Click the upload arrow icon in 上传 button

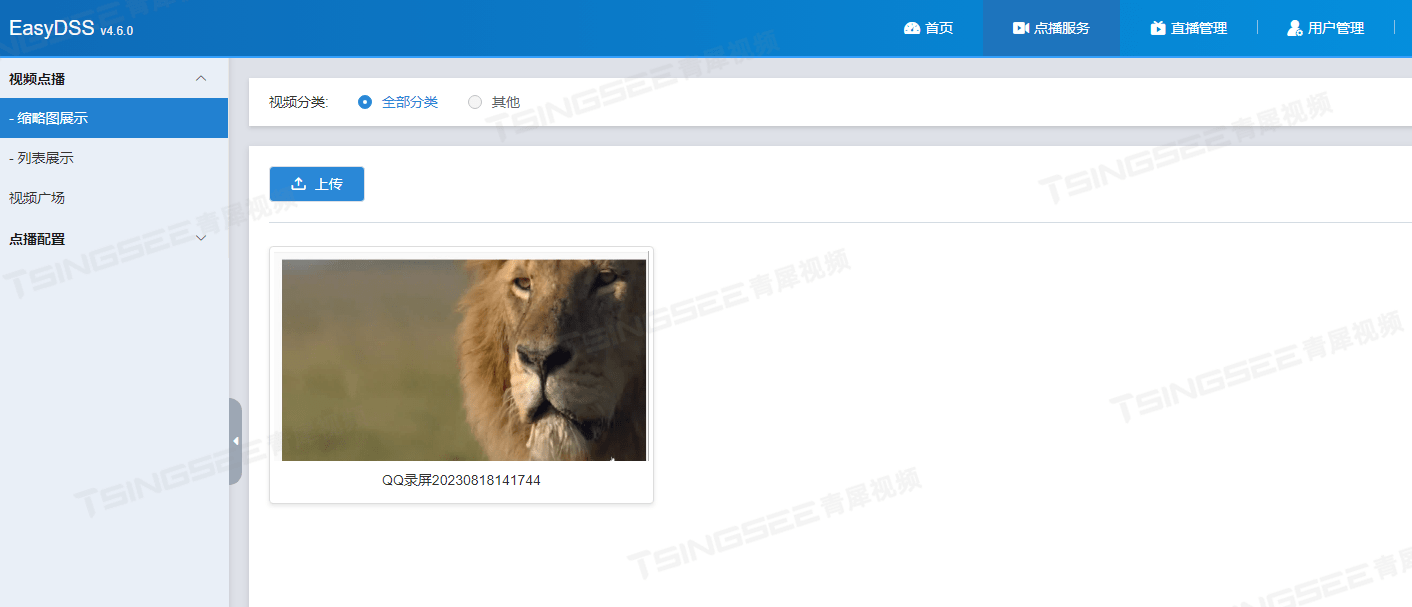coord(298,184)
